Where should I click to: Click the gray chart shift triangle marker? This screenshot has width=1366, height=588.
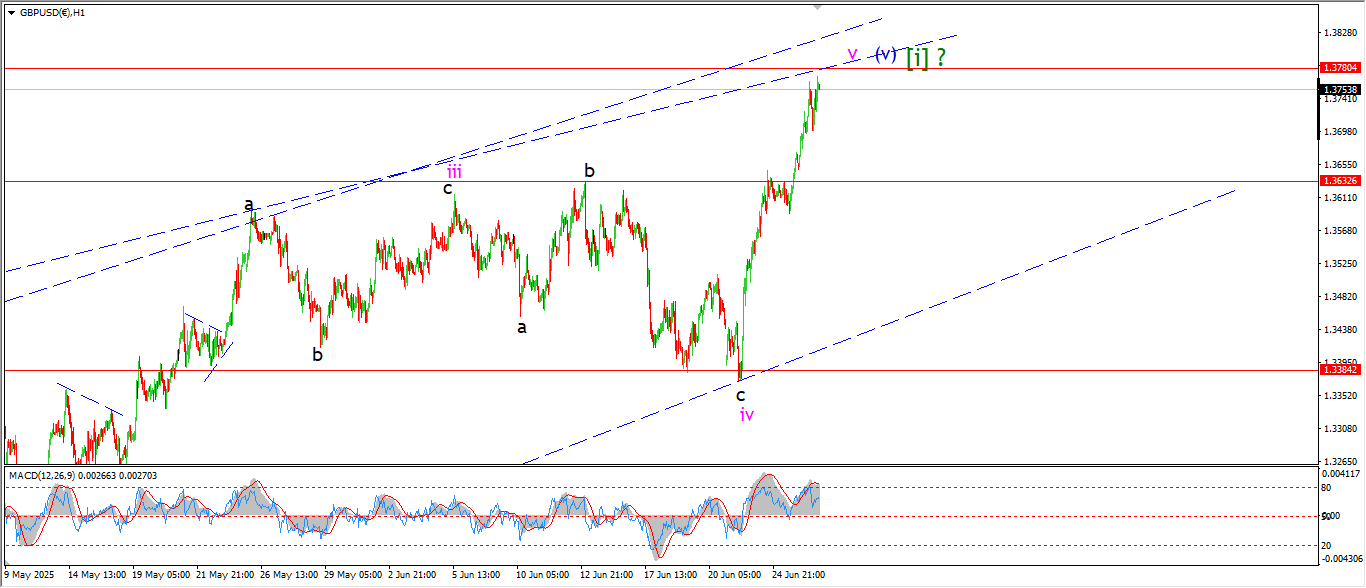[819, 7]
